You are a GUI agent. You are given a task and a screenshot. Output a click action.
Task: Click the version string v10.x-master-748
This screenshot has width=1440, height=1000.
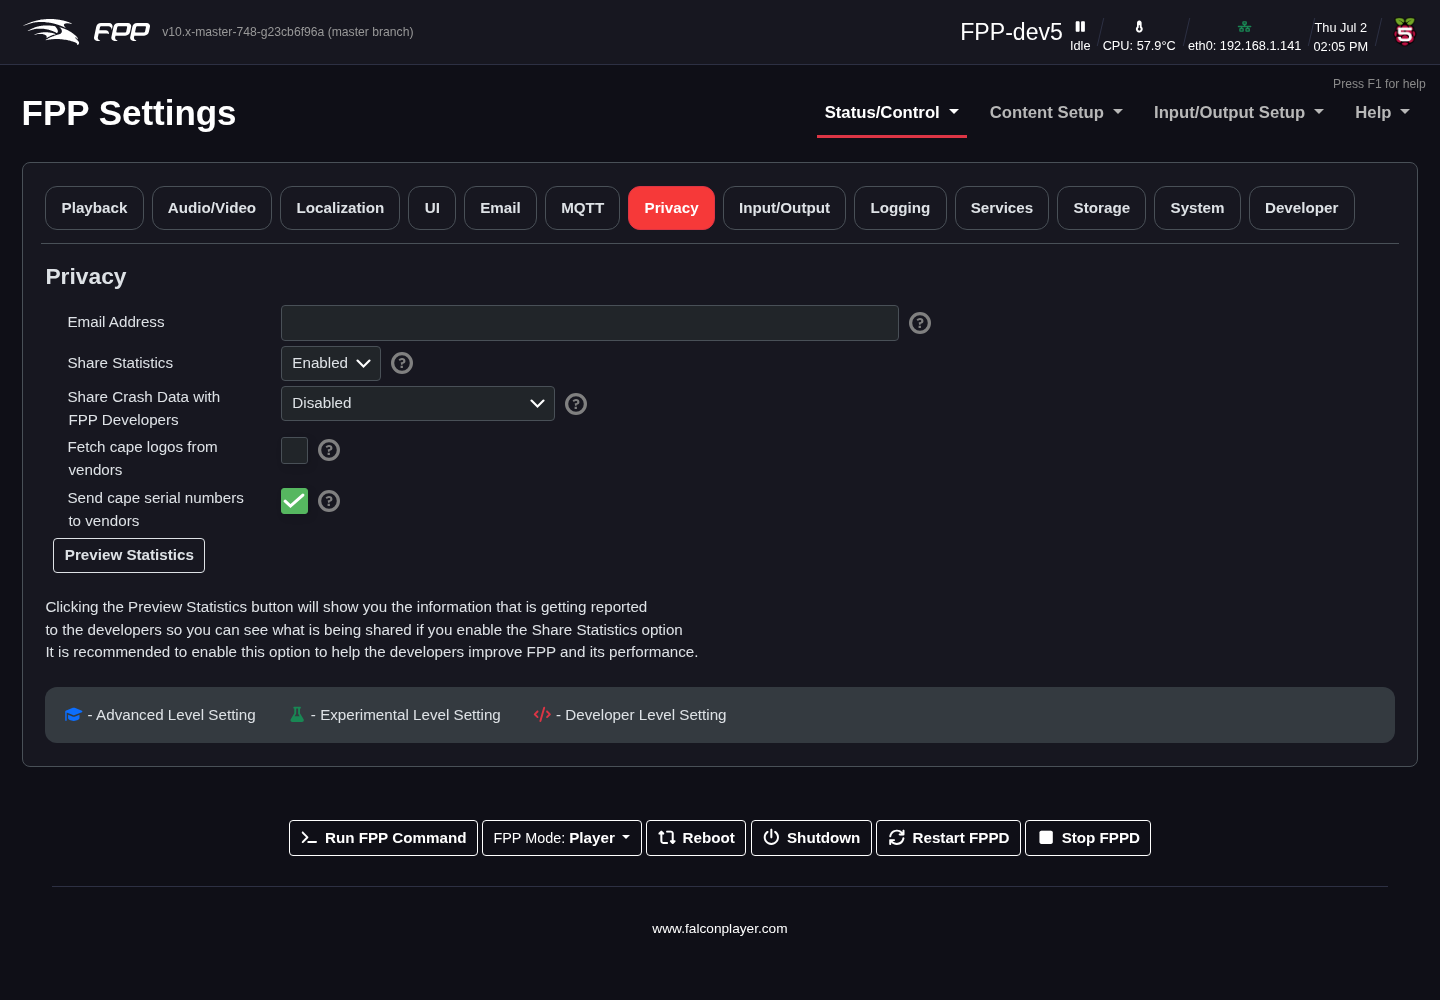pos(288,32)
